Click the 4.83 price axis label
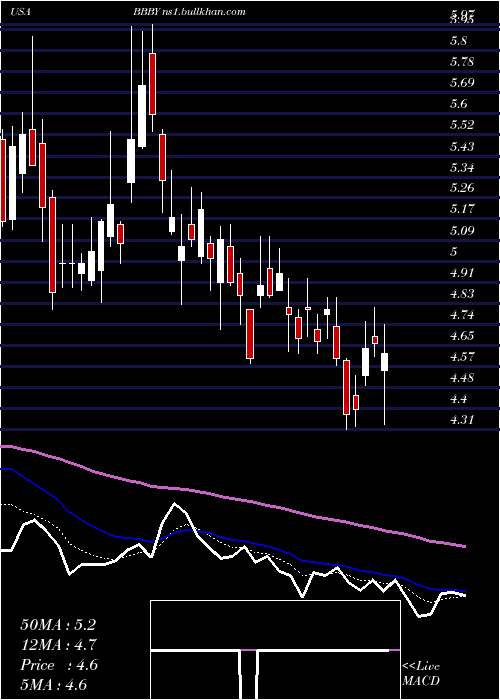Viewport: 500px width, 700px height. tap(462, 294)
